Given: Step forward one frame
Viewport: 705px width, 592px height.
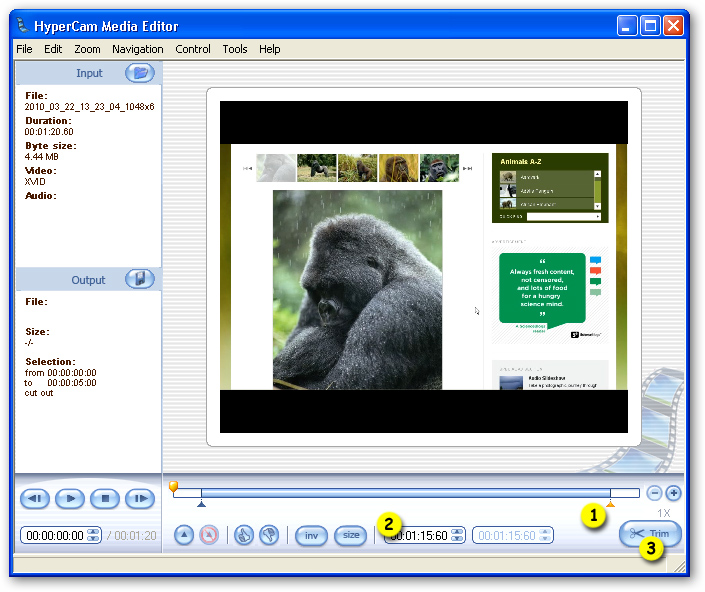Looking at the screenshot, I should click(140, 499).
